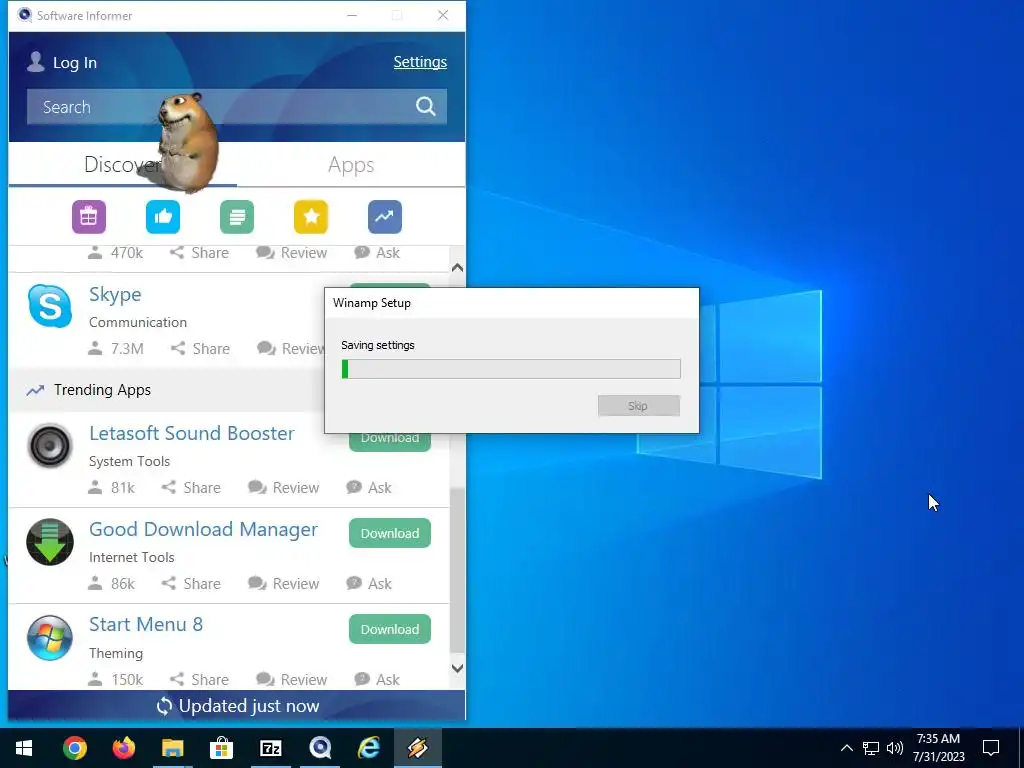1024x768 pixels.
Task: Open File Explorer from the taskbar
Action: [x=172, y=748]
